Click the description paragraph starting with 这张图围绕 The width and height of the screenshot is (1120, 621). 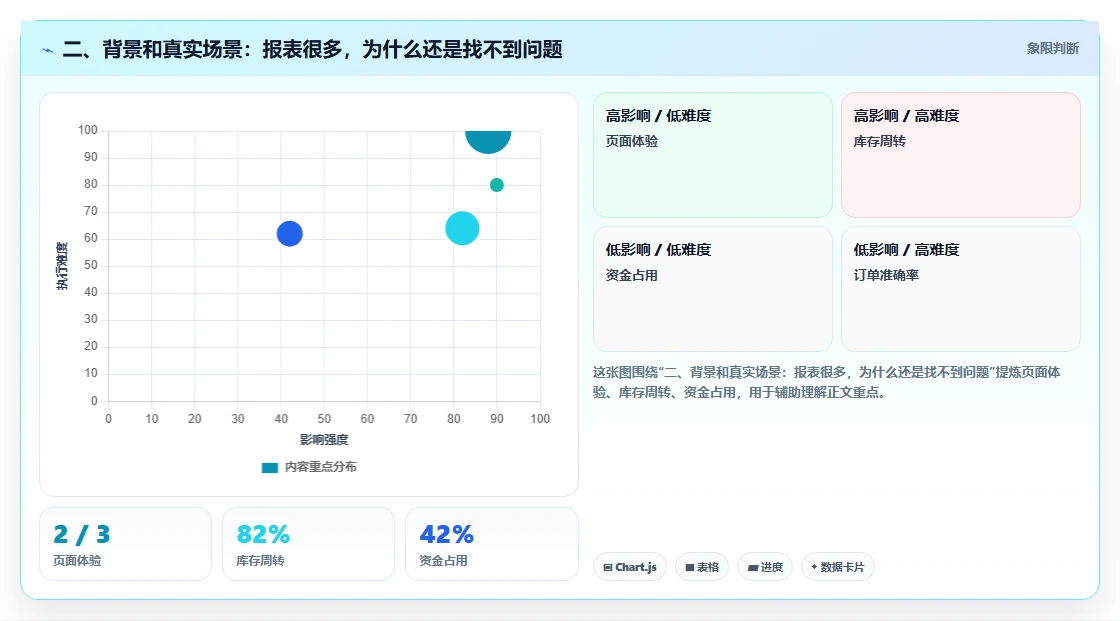[826, 382]
